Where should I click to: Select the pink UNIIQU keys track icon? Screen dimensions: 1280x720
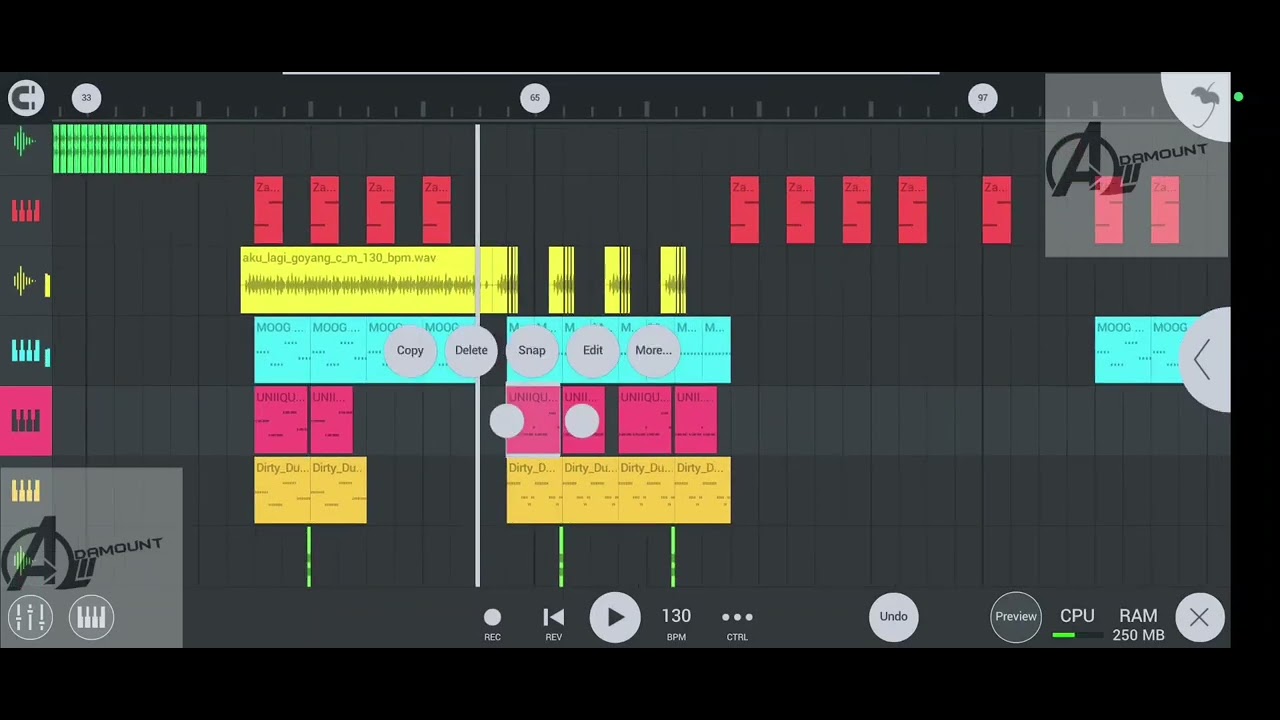(x=26, y=421)
